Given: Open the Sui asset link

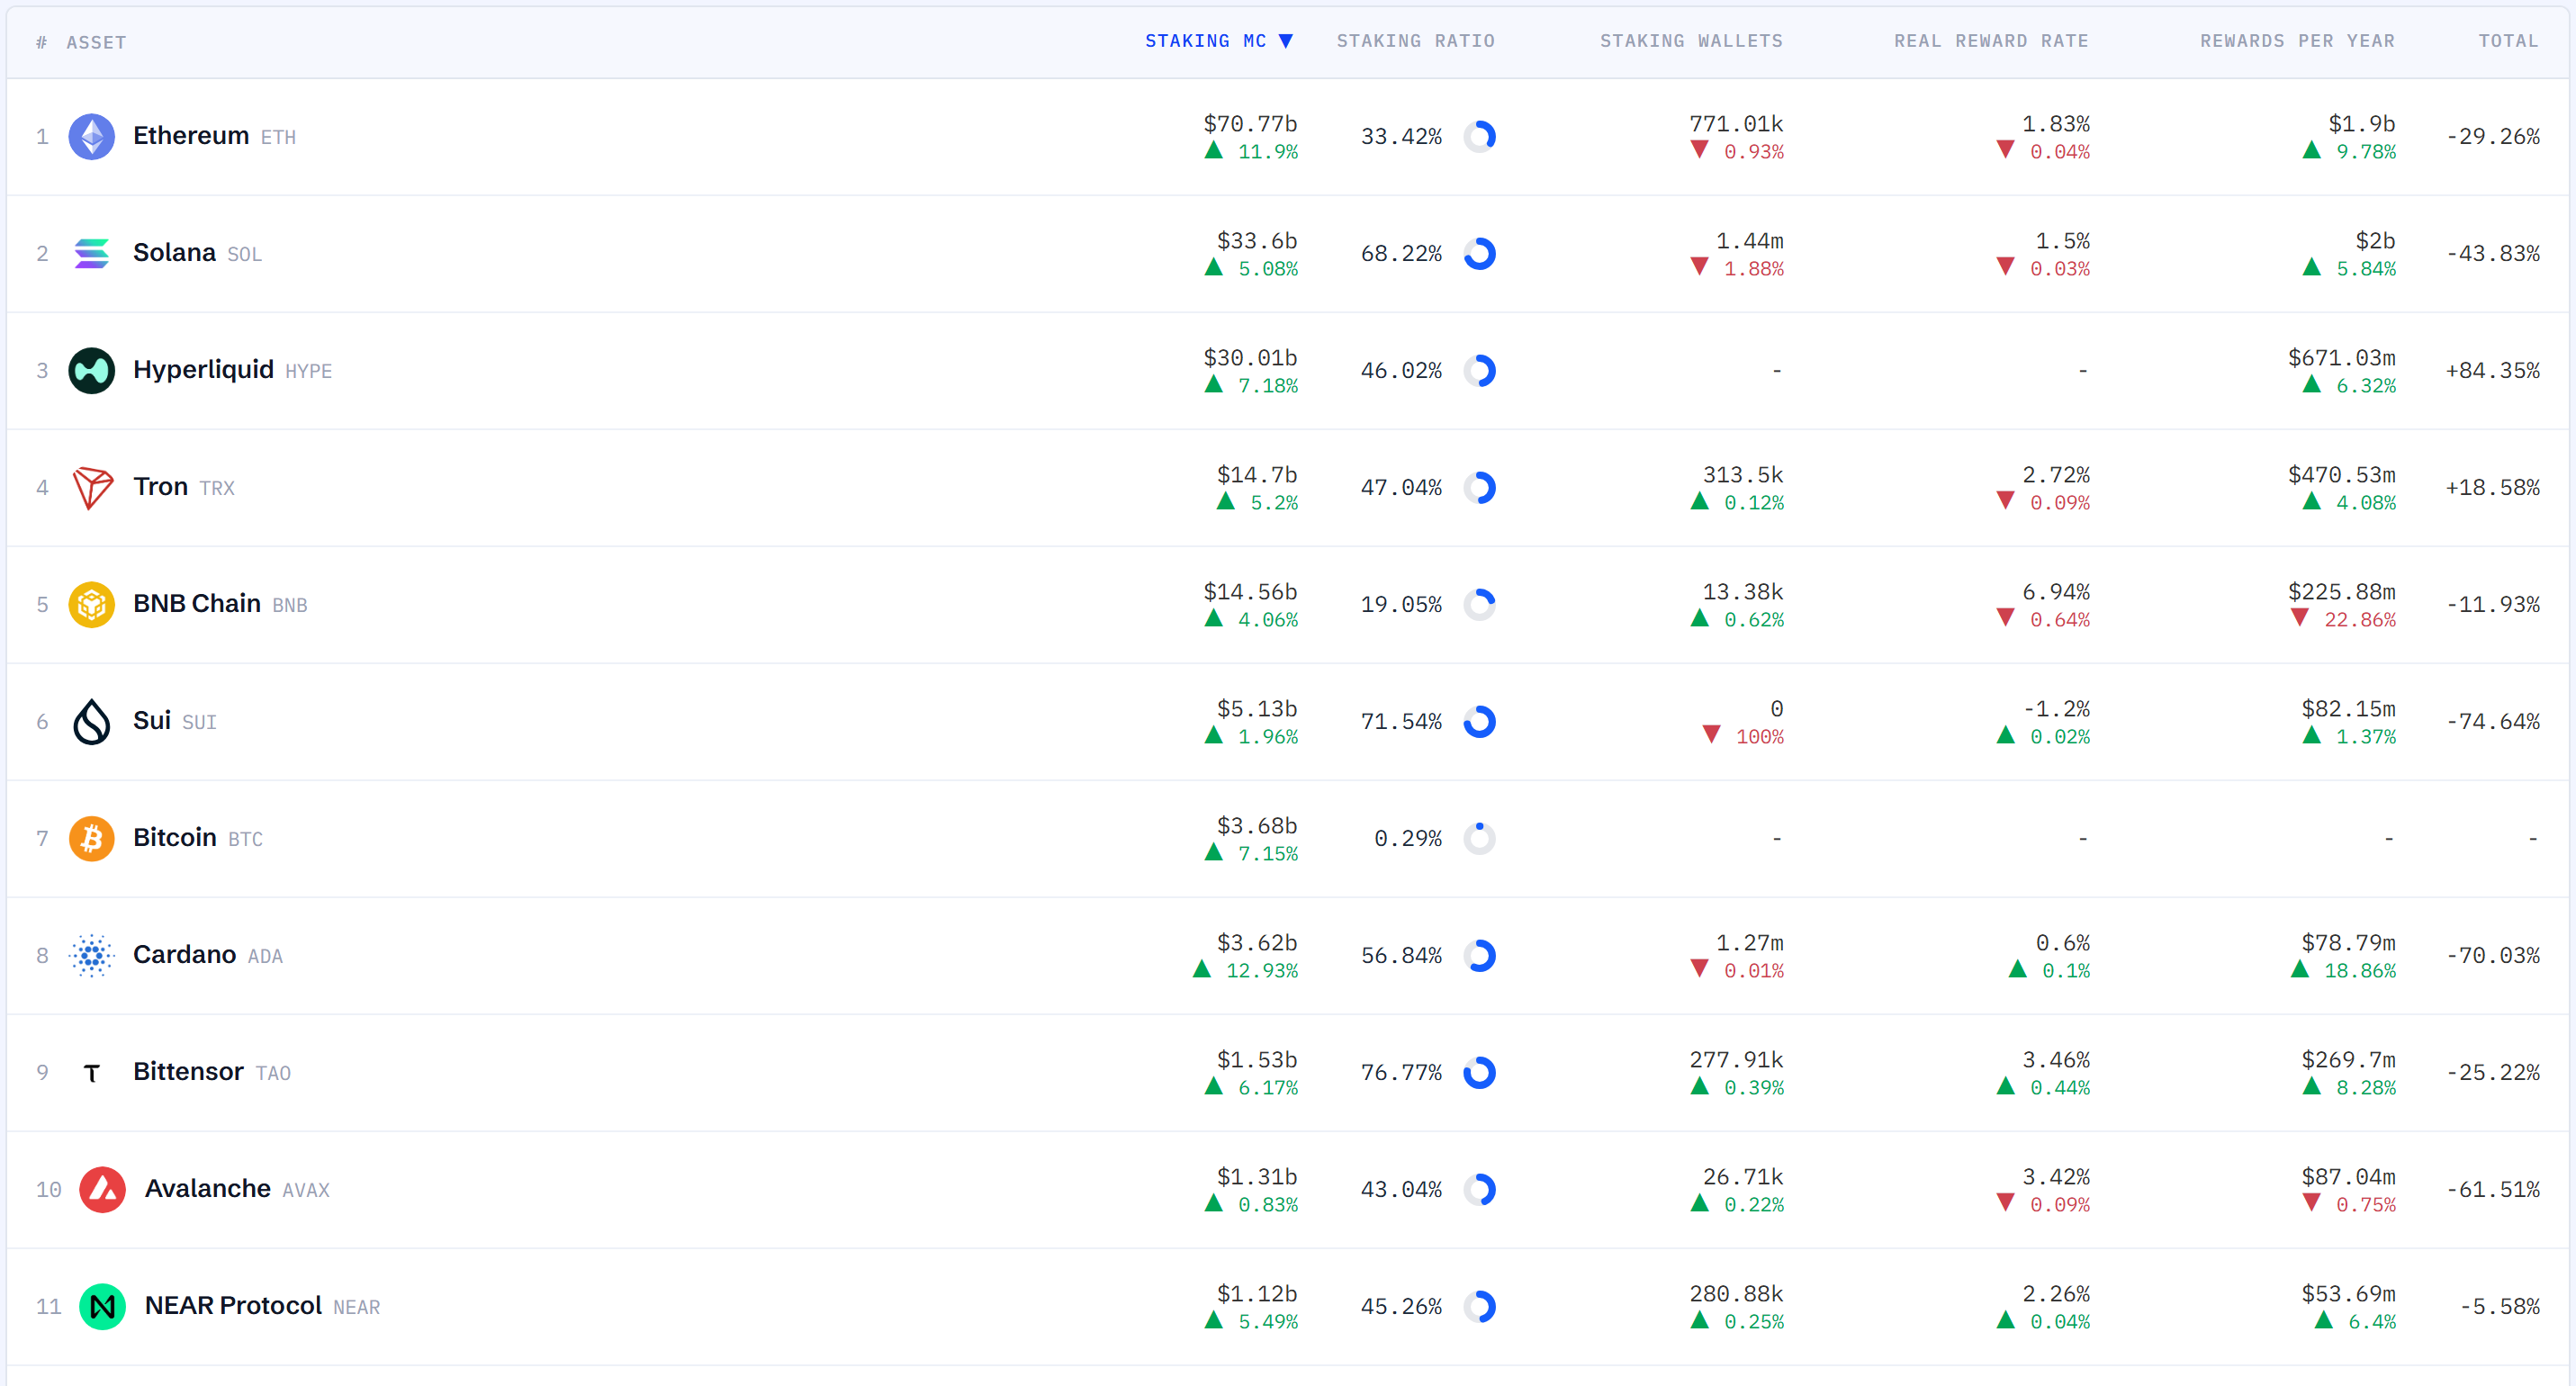Looking at the screenshot, I should [152, 720].
